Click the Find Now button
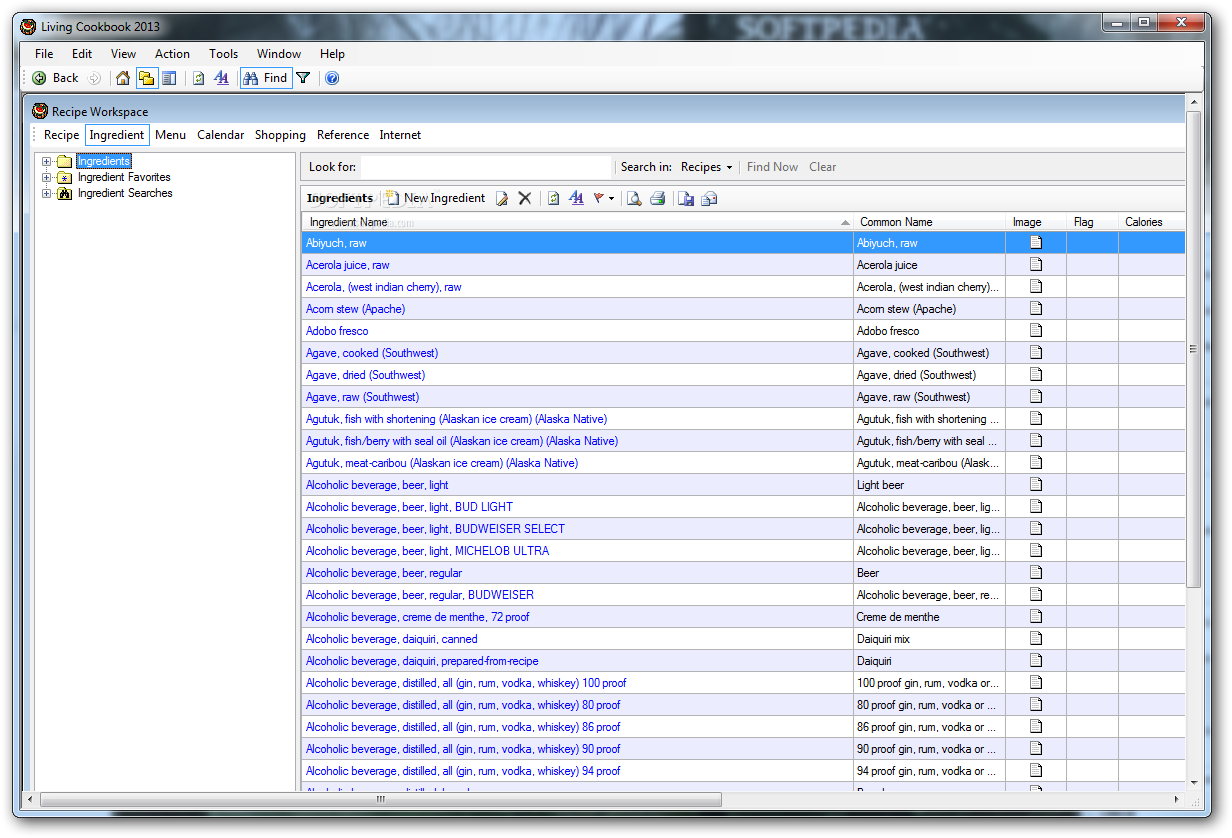 click(772, 167)
